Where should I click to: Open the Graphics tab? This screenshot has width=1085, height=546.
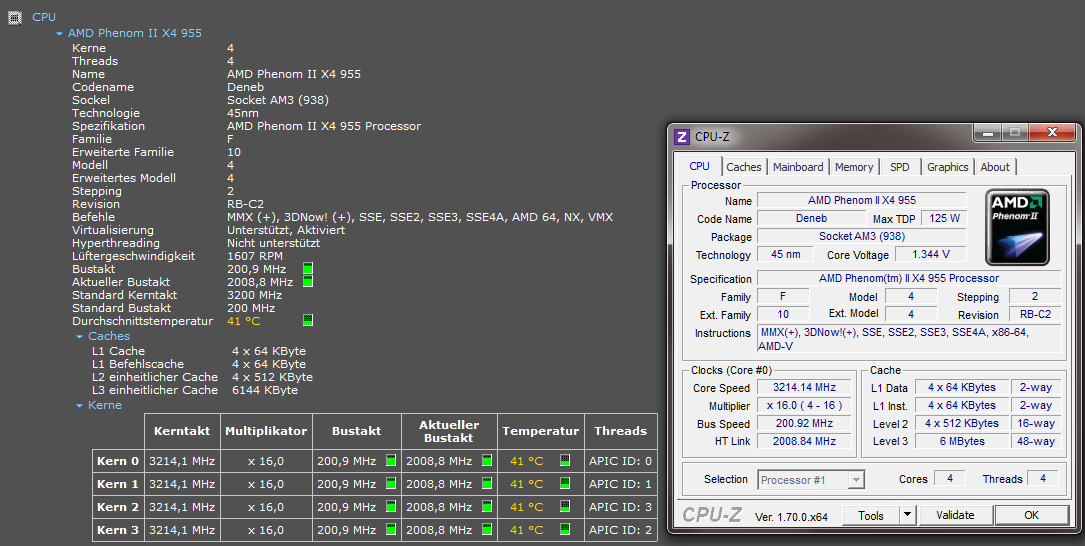click(947, 167)
